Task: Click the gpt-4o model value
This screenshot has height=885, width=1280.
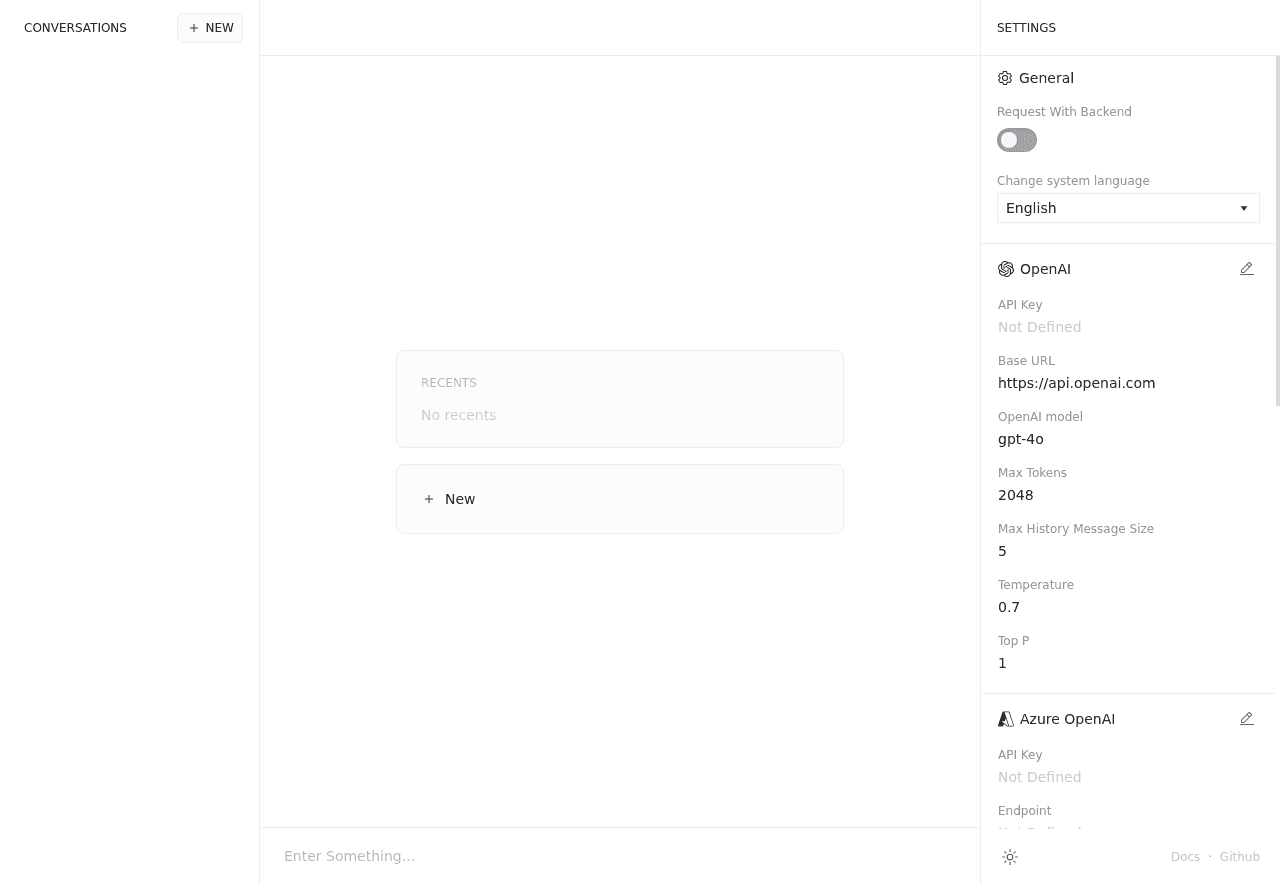Action: pyautogui.click(x=1020, y=439)
